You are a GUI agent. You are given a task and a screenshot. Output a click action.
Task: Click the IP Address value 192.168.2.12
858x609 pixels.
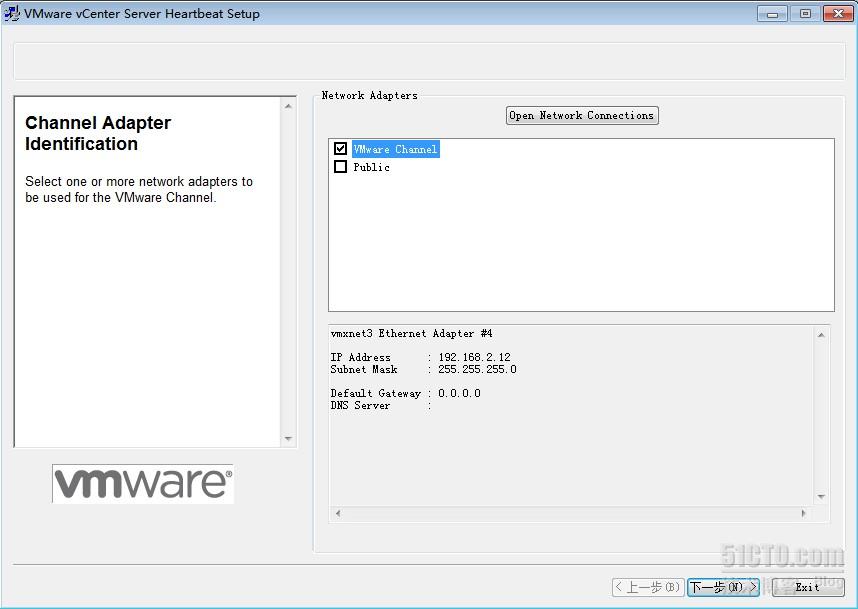point(474,357)
